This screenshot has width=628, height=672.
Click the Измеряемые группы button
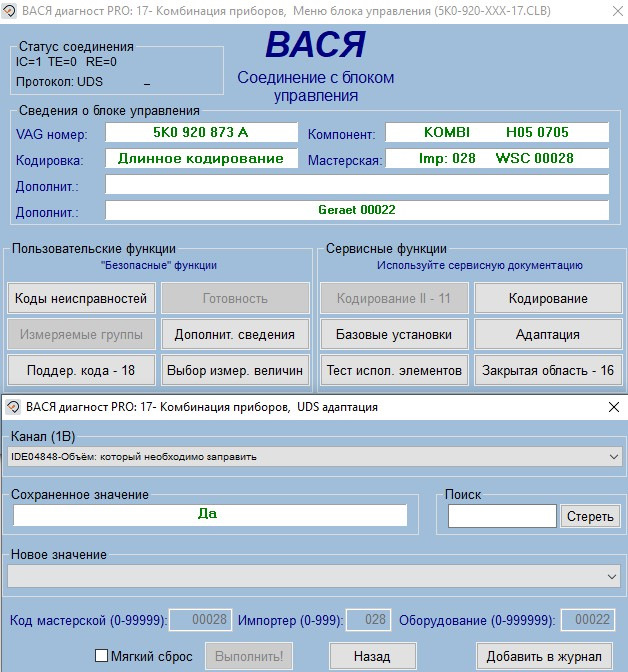click(81, 334)
